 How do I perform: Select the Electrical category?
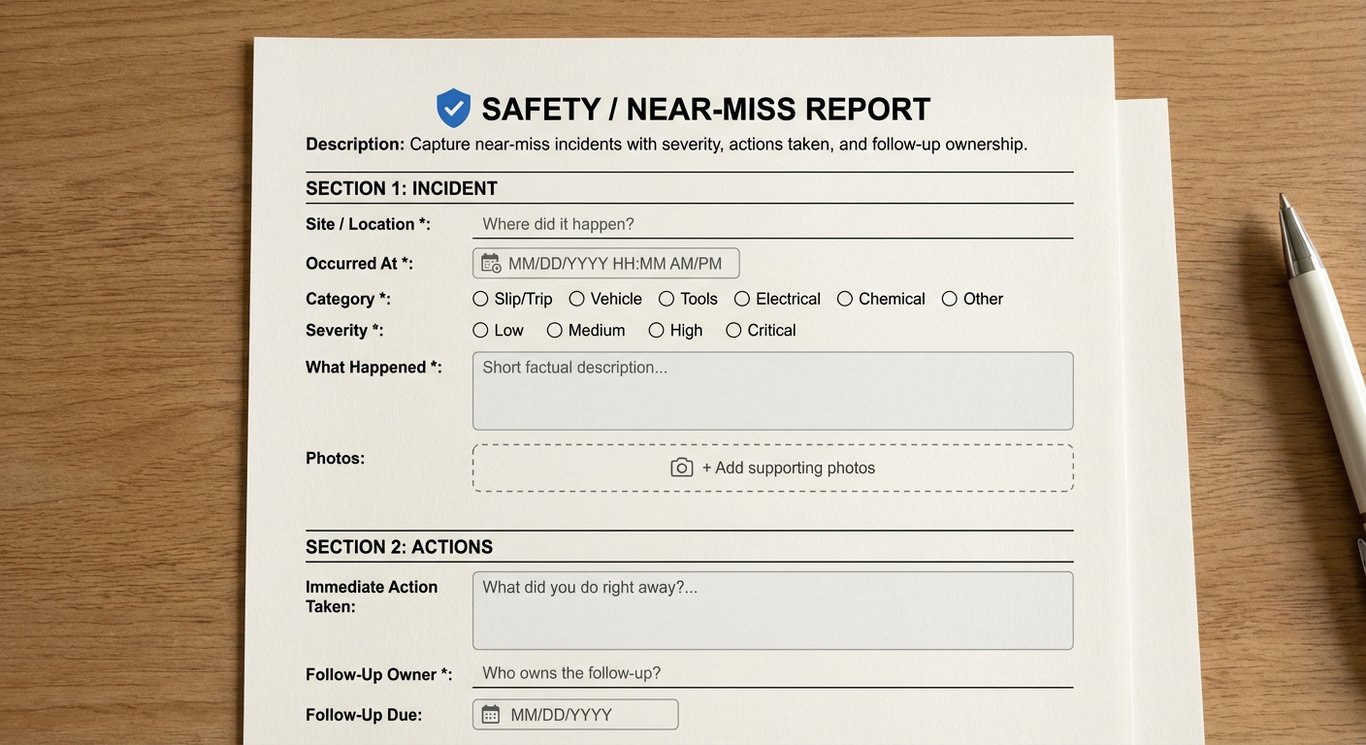742,298
